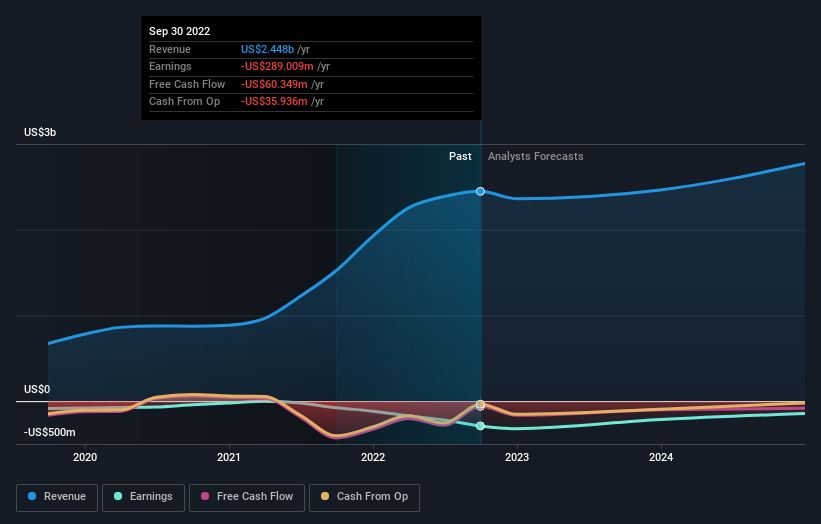The width and height of the screenshot is (821, 524).
Task: Click the -US$60.349m free cash flow value
Action: [x=274, y=84]
